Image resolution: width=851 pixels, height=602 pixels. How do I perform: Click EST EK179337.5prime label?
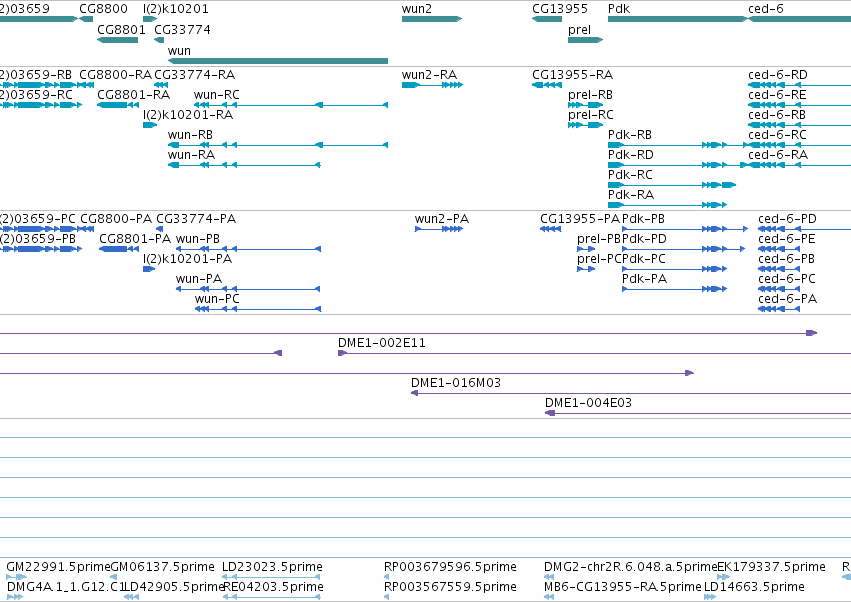(771, 567)
